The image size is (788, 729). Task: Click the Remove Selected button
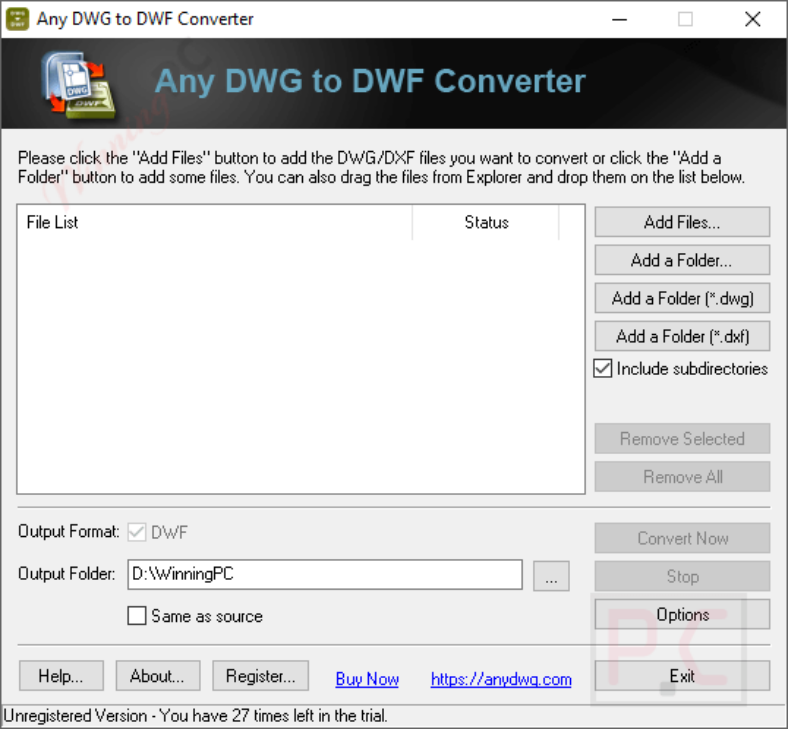coord(682,439)
